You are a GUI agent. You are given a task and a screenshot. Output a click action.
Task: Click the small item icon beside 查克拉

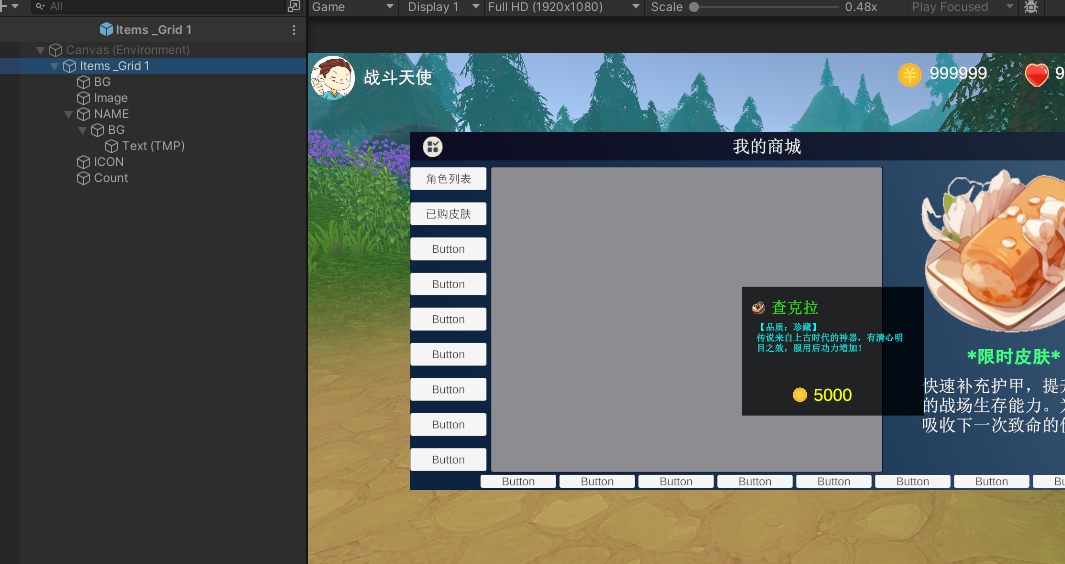[759, 308]
